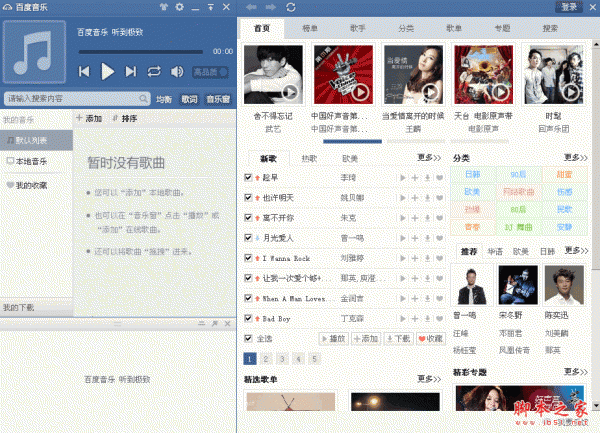The width and height of the screenshot is (600, 433).
Task: Expand 更多 beside 精彩专题
Action: 576,372
